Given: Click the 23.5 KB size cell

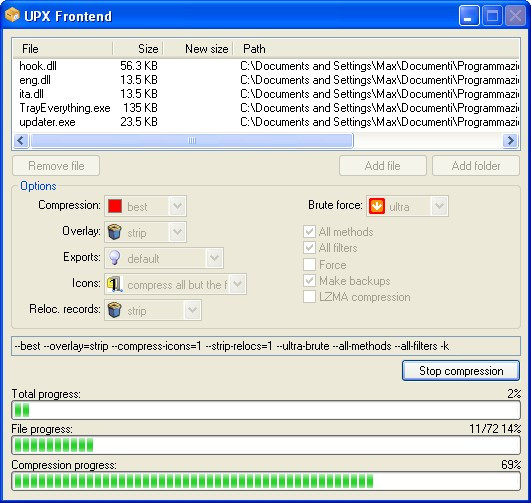Looking at the screenshot, I should [x=139, y=122].
